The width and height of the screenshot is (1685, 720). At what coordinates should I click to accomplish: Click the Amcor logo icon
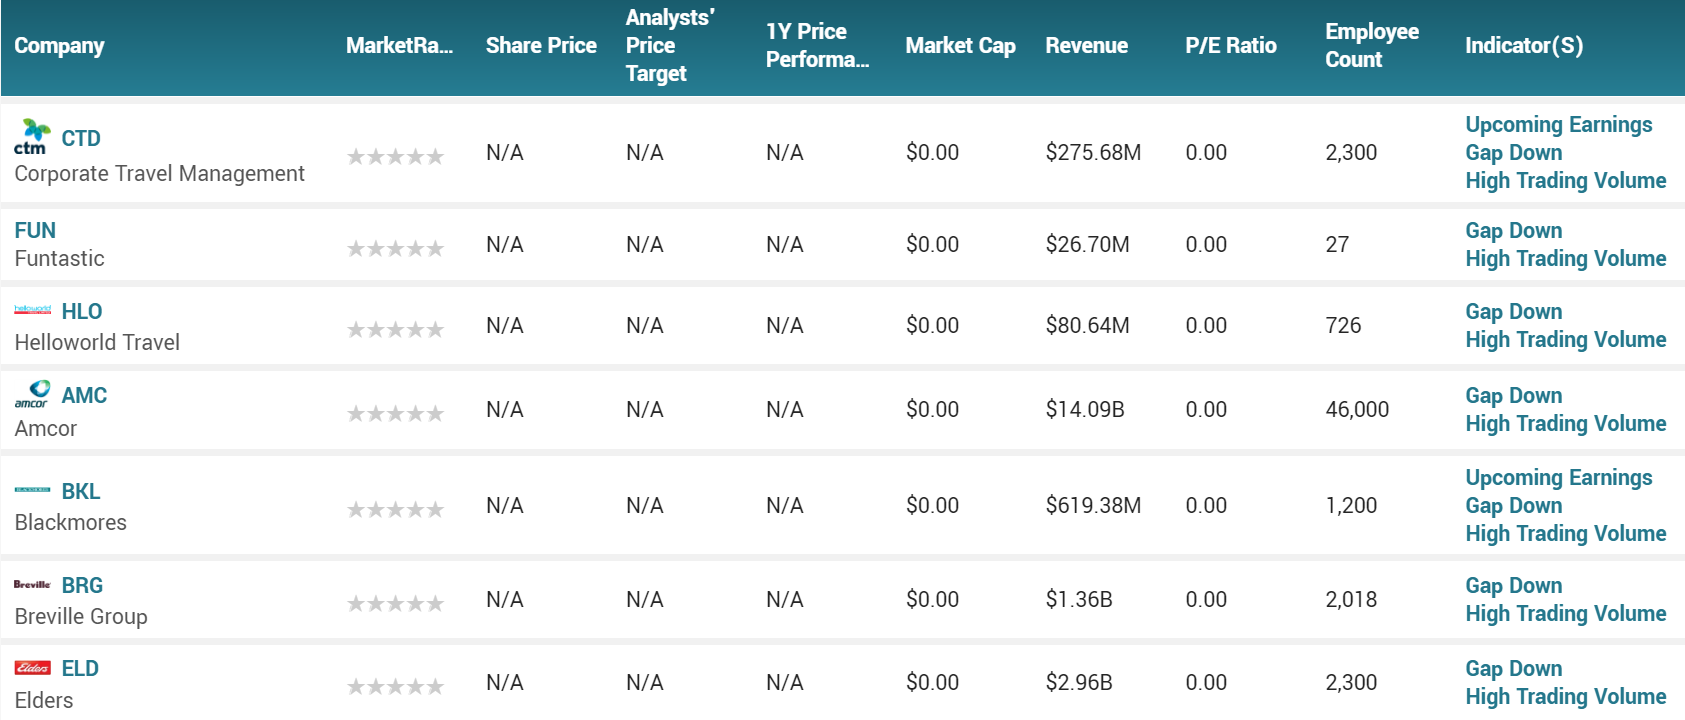click(32, 394)
